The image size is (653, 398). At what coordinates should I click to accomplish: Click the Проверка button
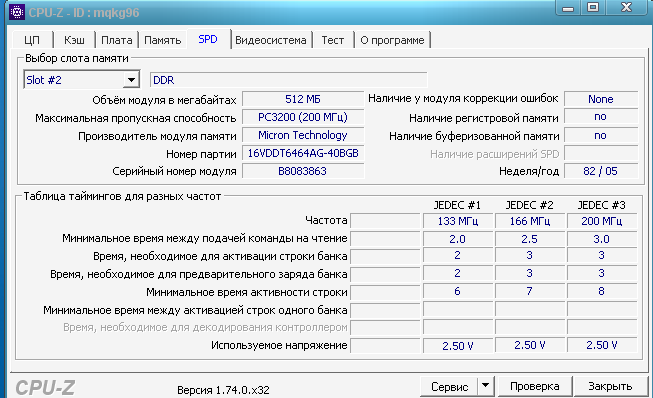[535, 386]
